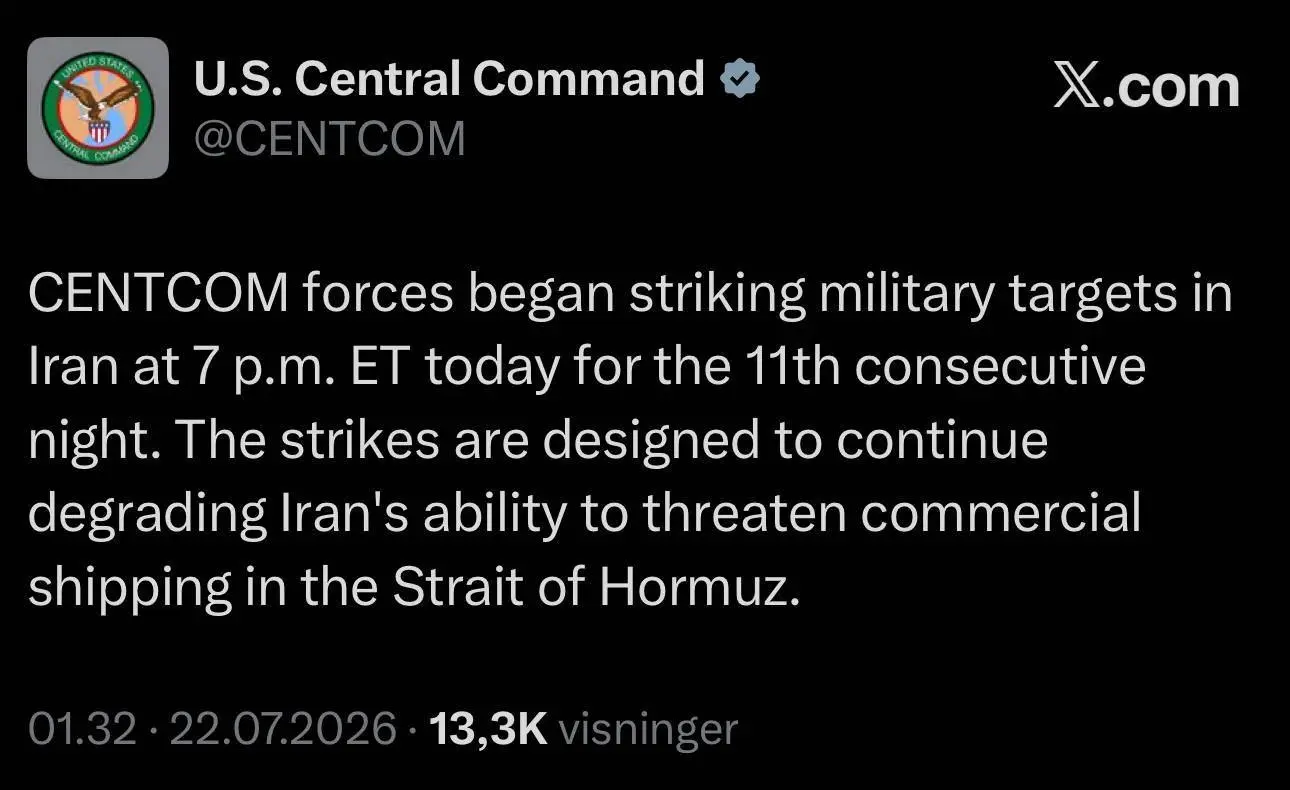Screen dimensions: 1290x790
Task: Click the blue verified badge
Action: click(740, 79)
